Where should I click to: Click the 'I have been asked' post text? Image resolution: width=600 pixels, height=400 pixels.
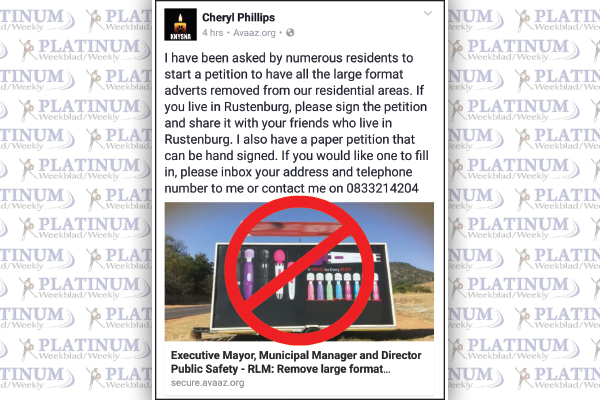pyautogui.click(x=297, y=123)
